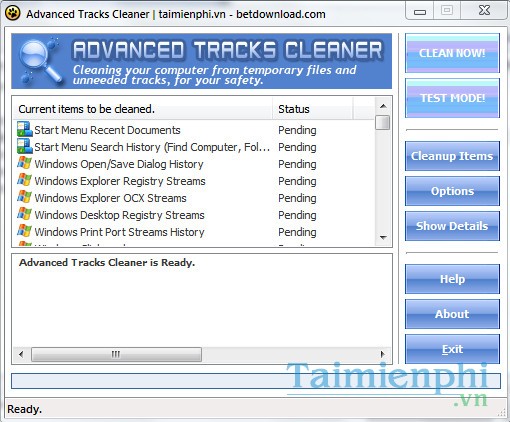Click the 'Ready.' status bar text
Screen dimensions: 510x422
pos(24,409)
